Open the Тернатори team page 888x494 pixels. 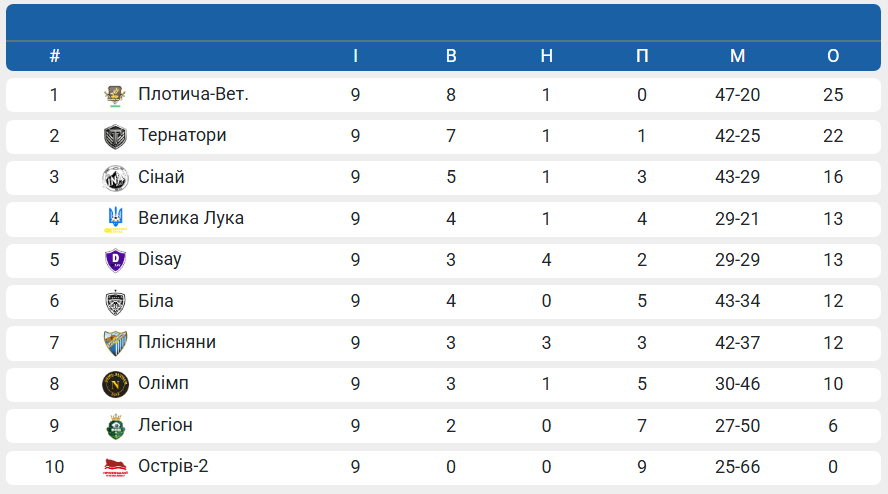pyautogui.click(x=182, y=136)
